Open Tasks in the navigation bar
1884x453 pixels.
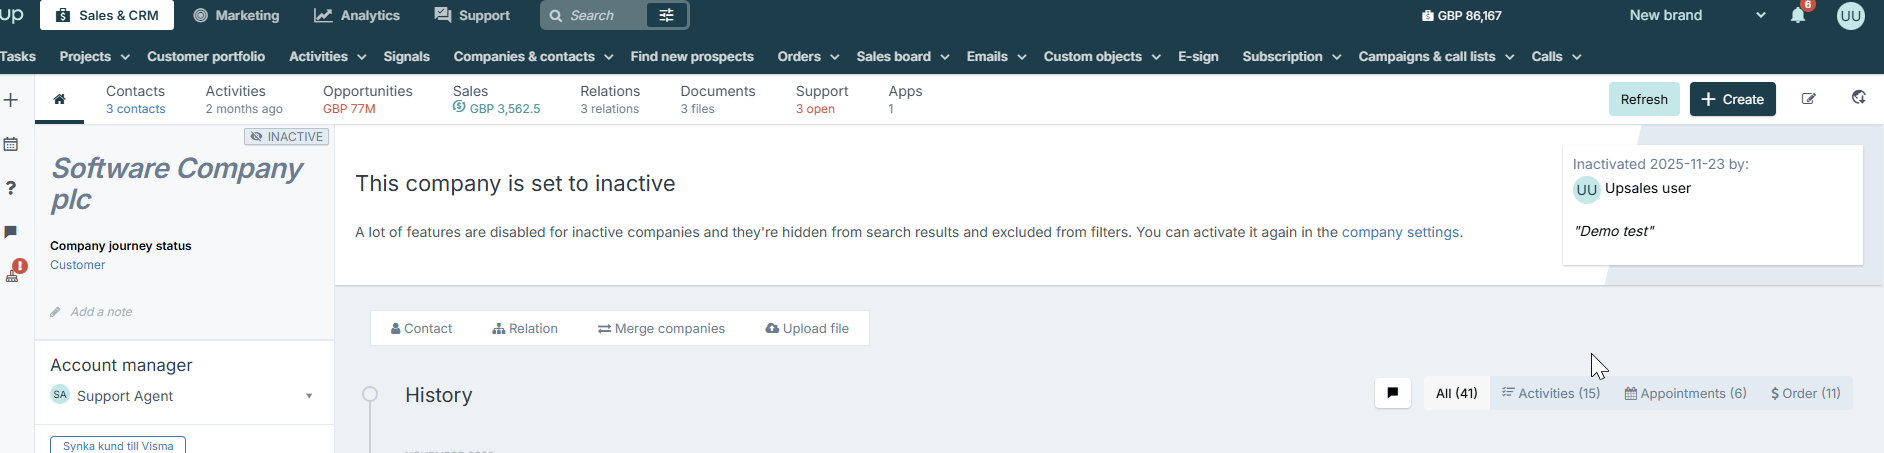coord(17,56)
